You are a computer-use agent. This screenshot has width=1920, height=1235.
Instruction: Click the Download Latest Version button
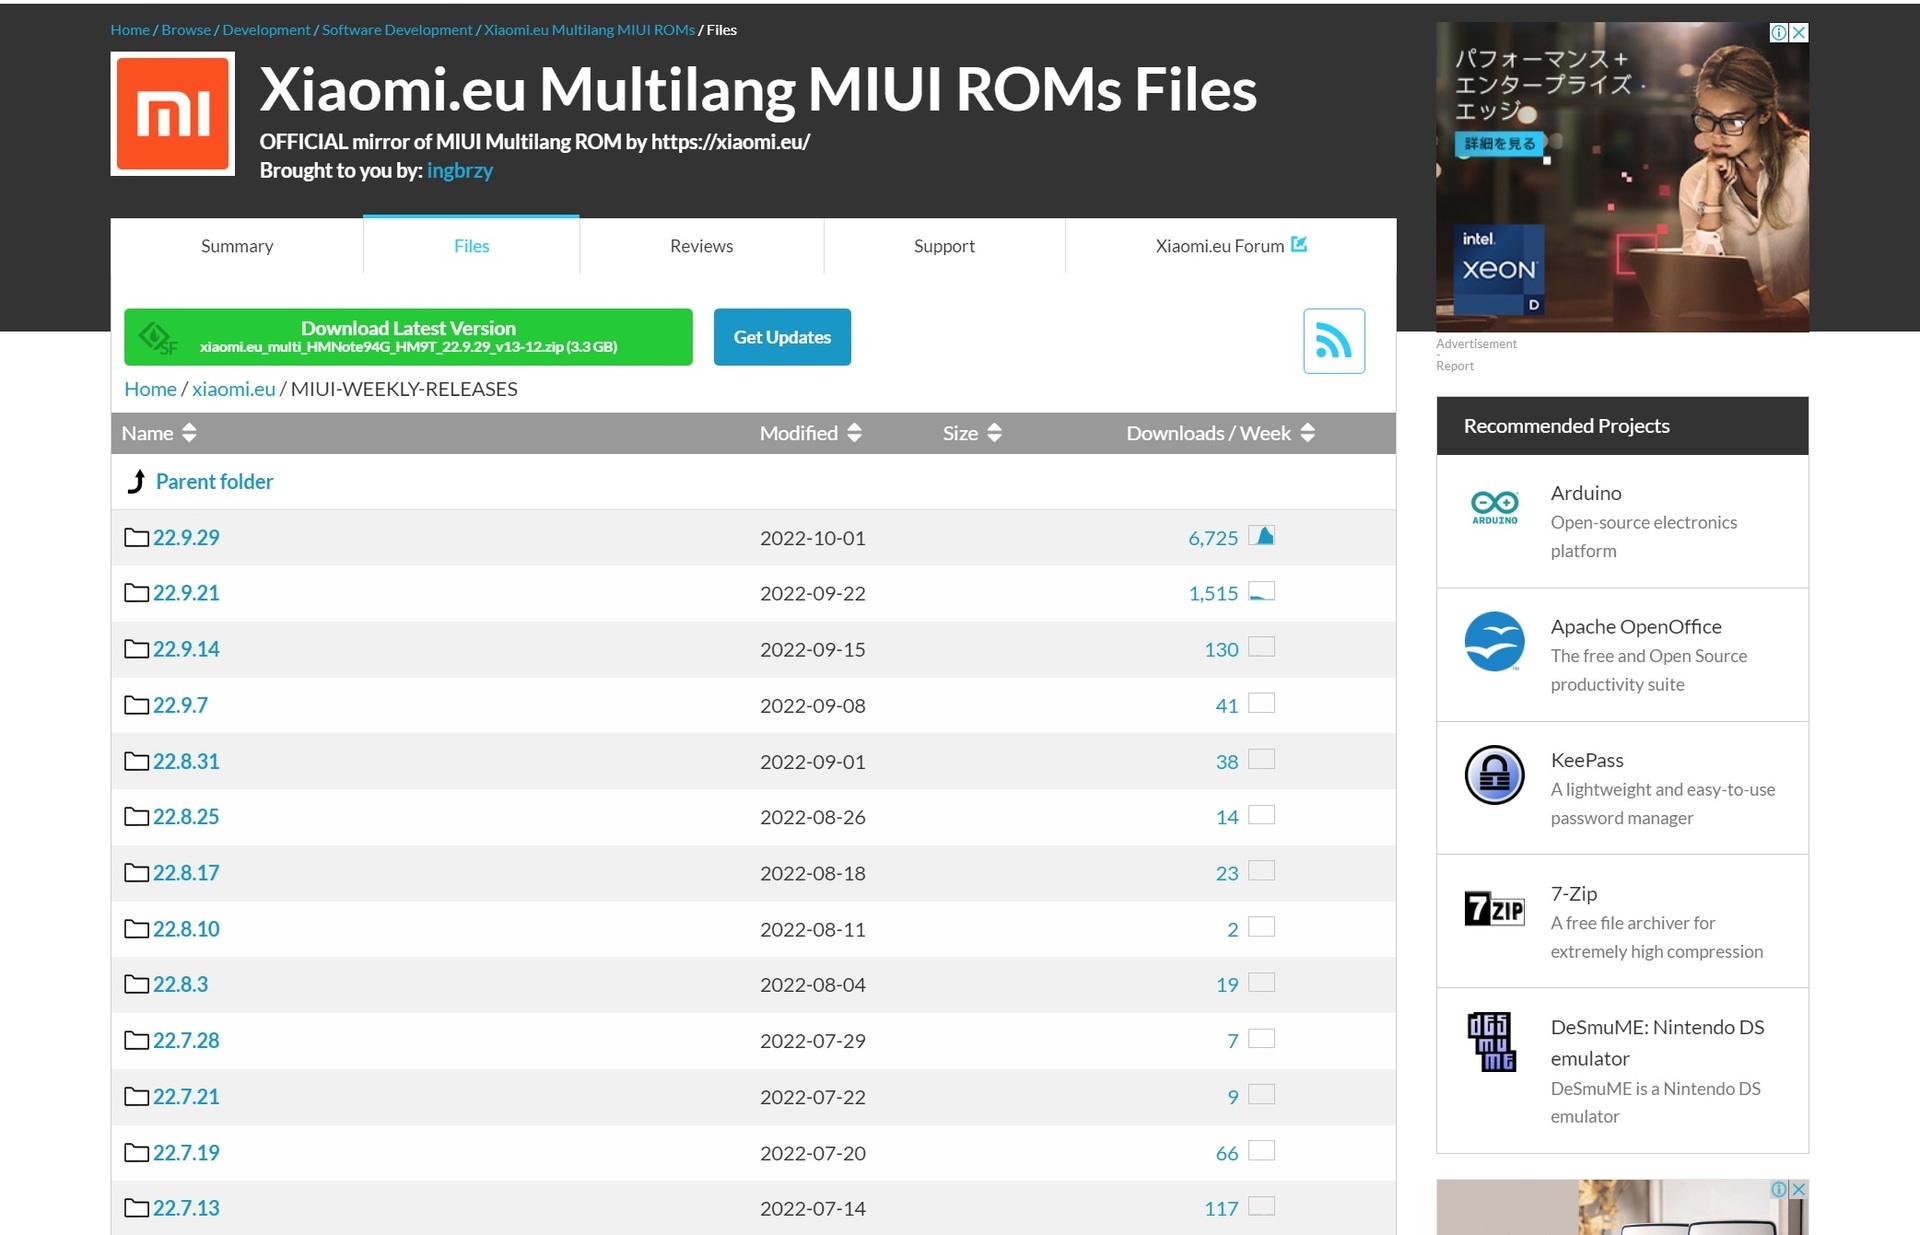408,337
